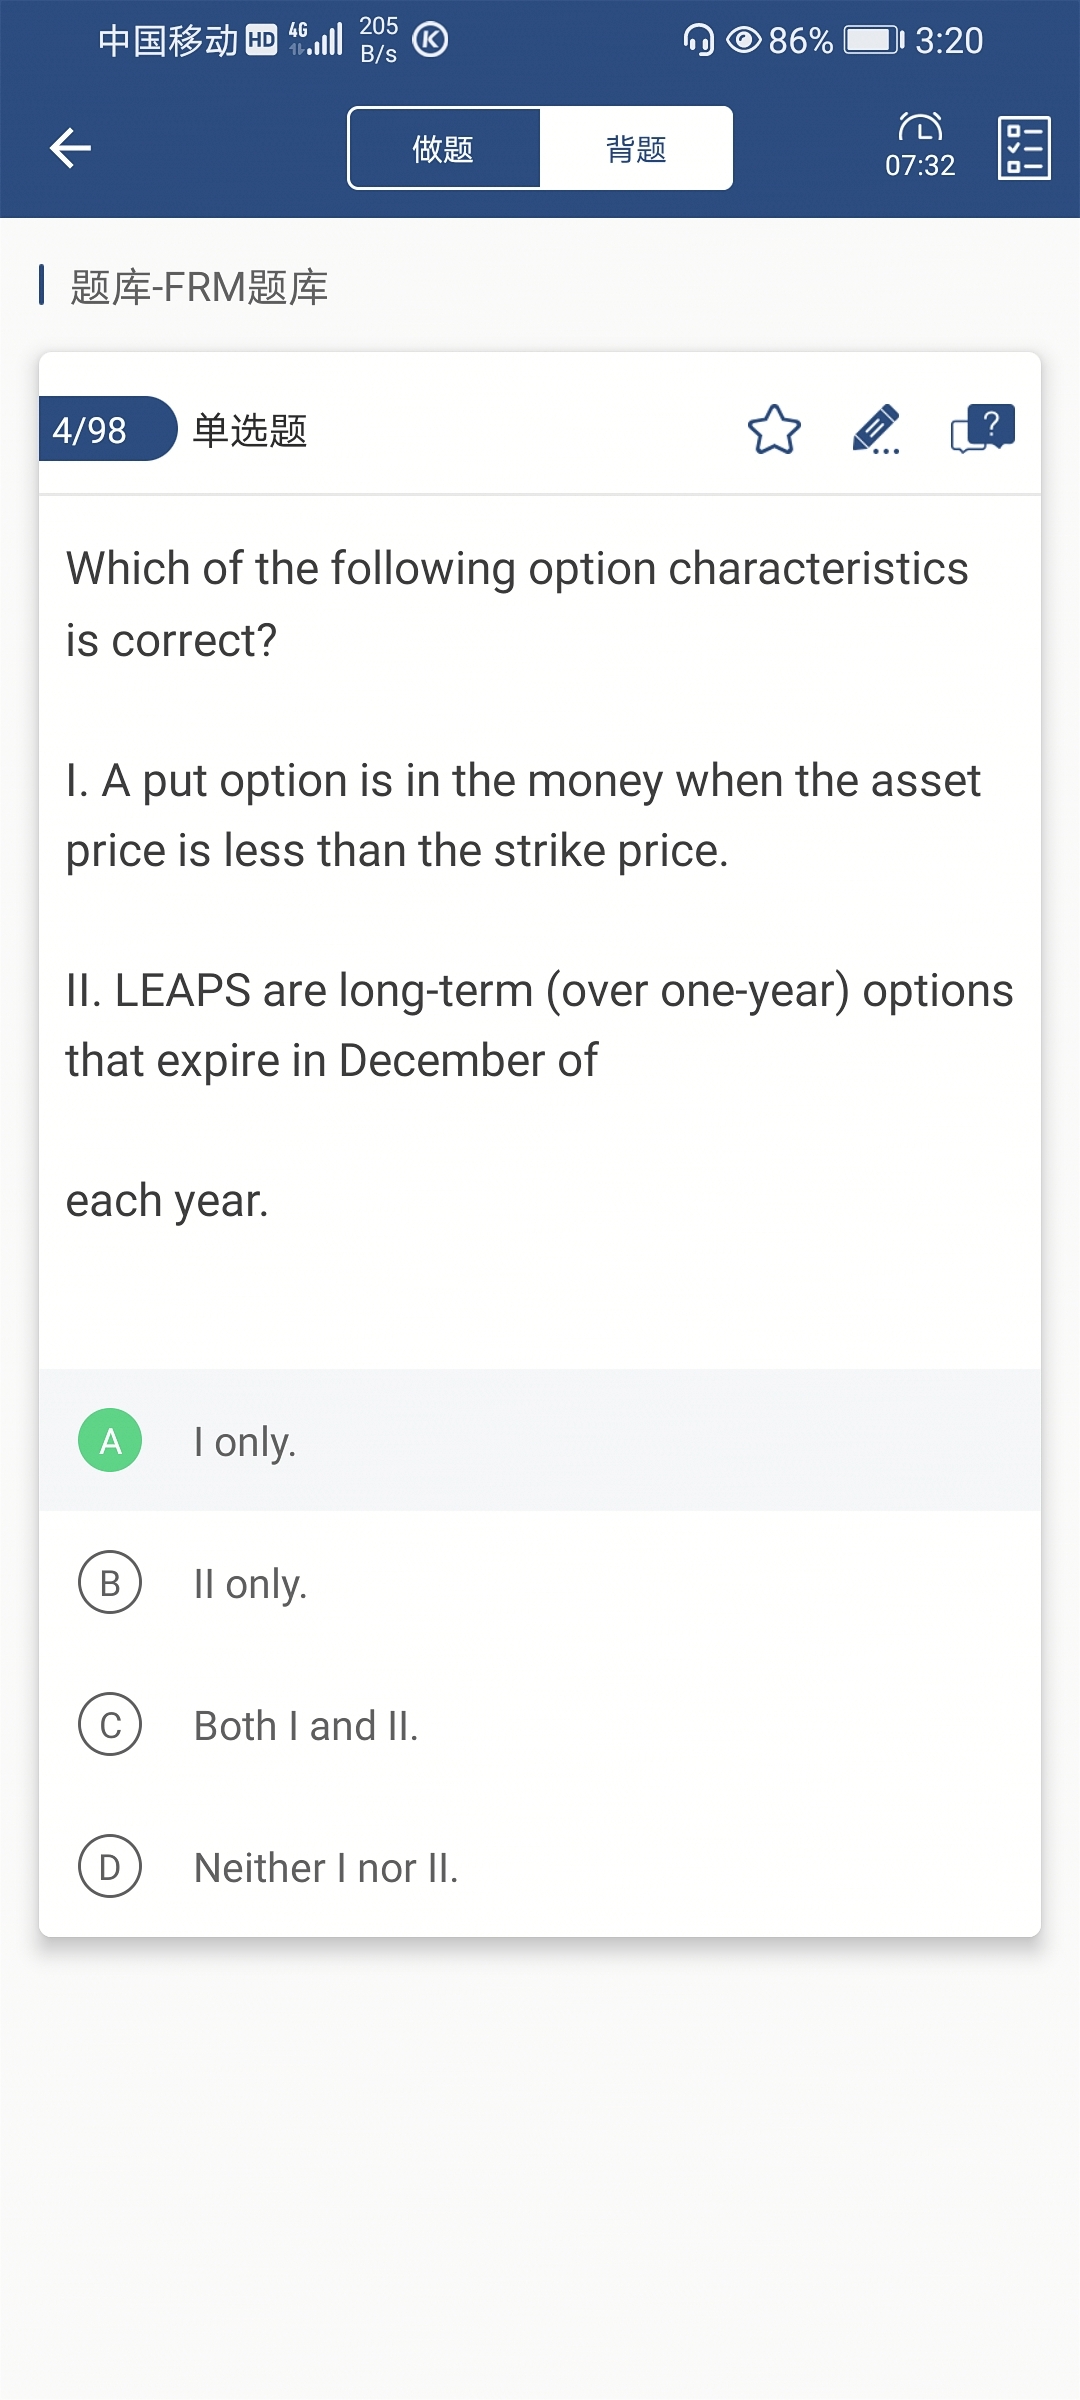Screen dimensions: 1080x2400
Task: Select answer A radio circle
Action: click(110, 1440)
